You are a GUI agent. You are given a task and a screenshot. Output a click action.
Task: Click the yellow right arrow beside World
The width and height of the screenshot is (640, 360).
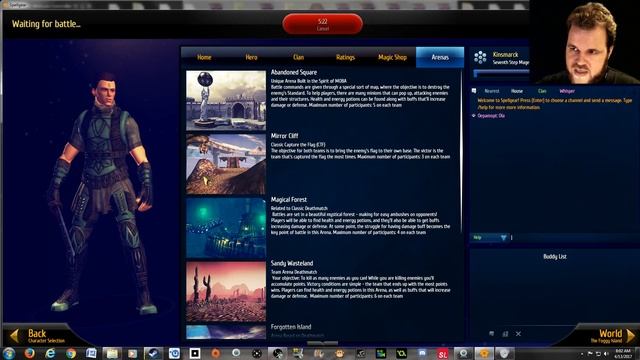pyautogui.click(x=631, y=336)
